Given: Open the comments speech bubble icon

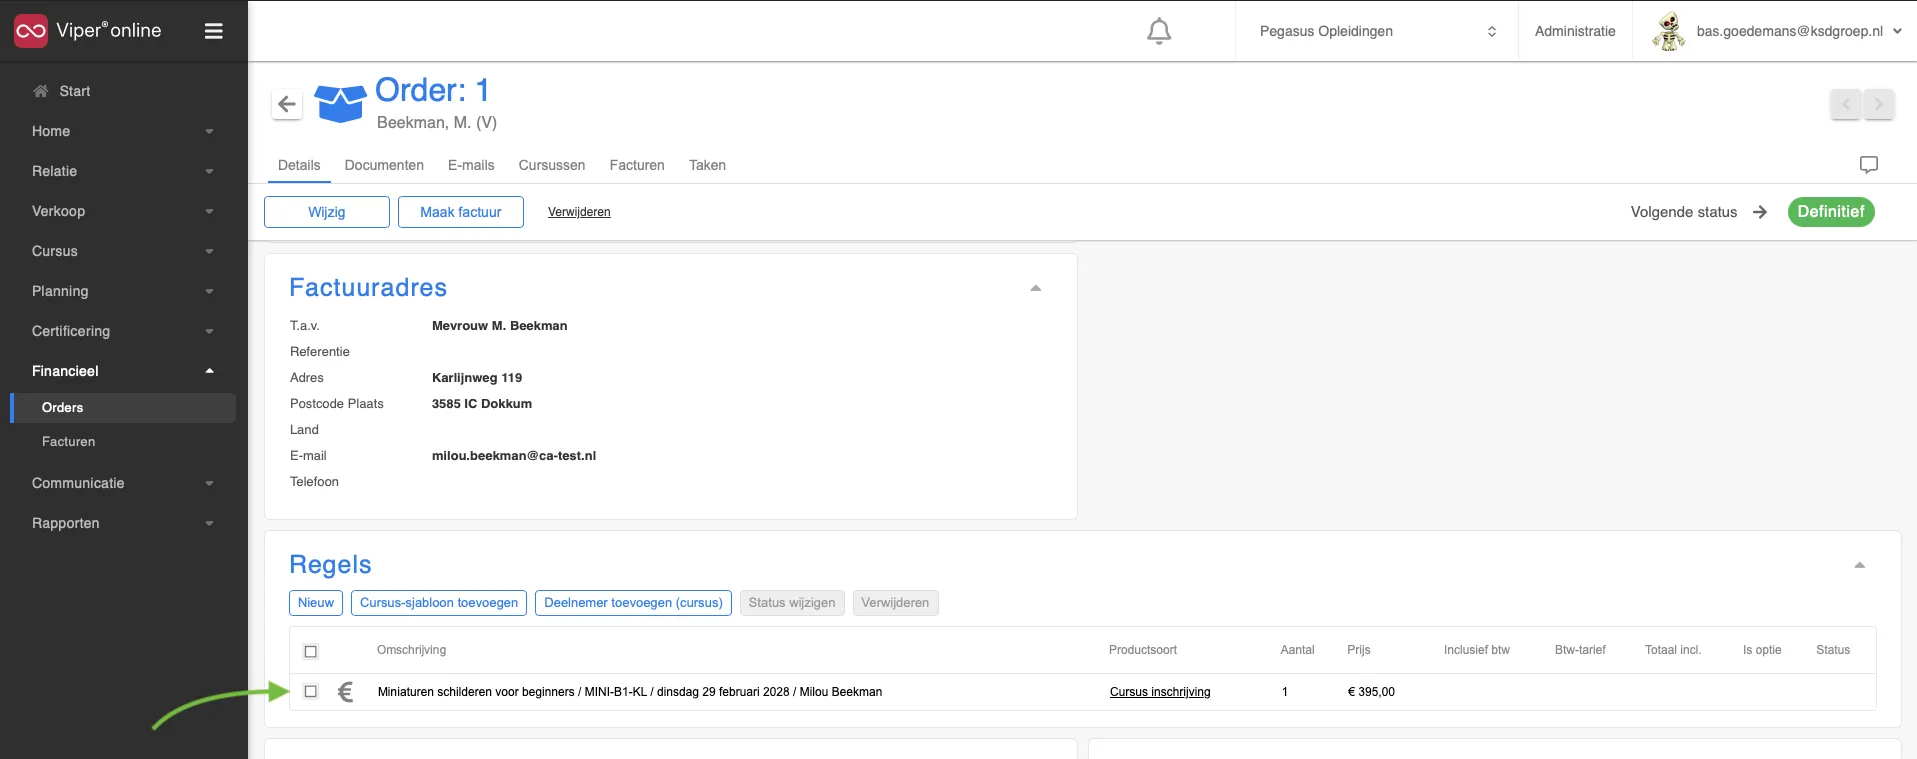Looking at the screenshot, I should pyautogui.click(x=1868, y=165).
